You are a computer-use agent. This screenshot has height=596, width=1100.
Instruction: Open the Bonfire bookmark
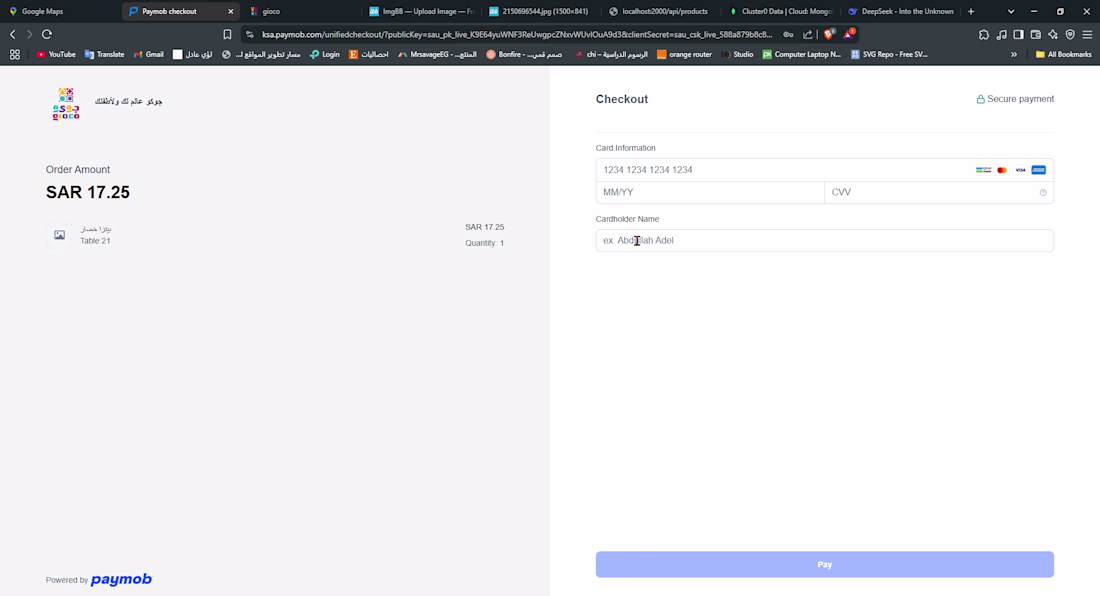click(524, 54)
